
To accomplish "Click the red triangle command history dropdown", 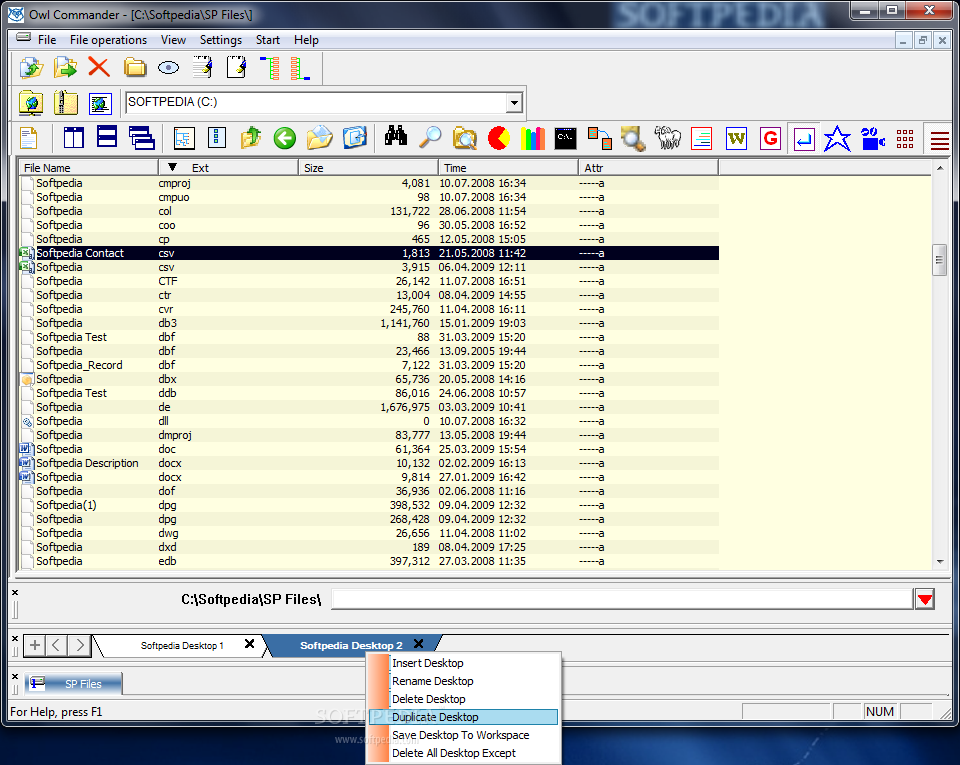I will coord(924,599).
